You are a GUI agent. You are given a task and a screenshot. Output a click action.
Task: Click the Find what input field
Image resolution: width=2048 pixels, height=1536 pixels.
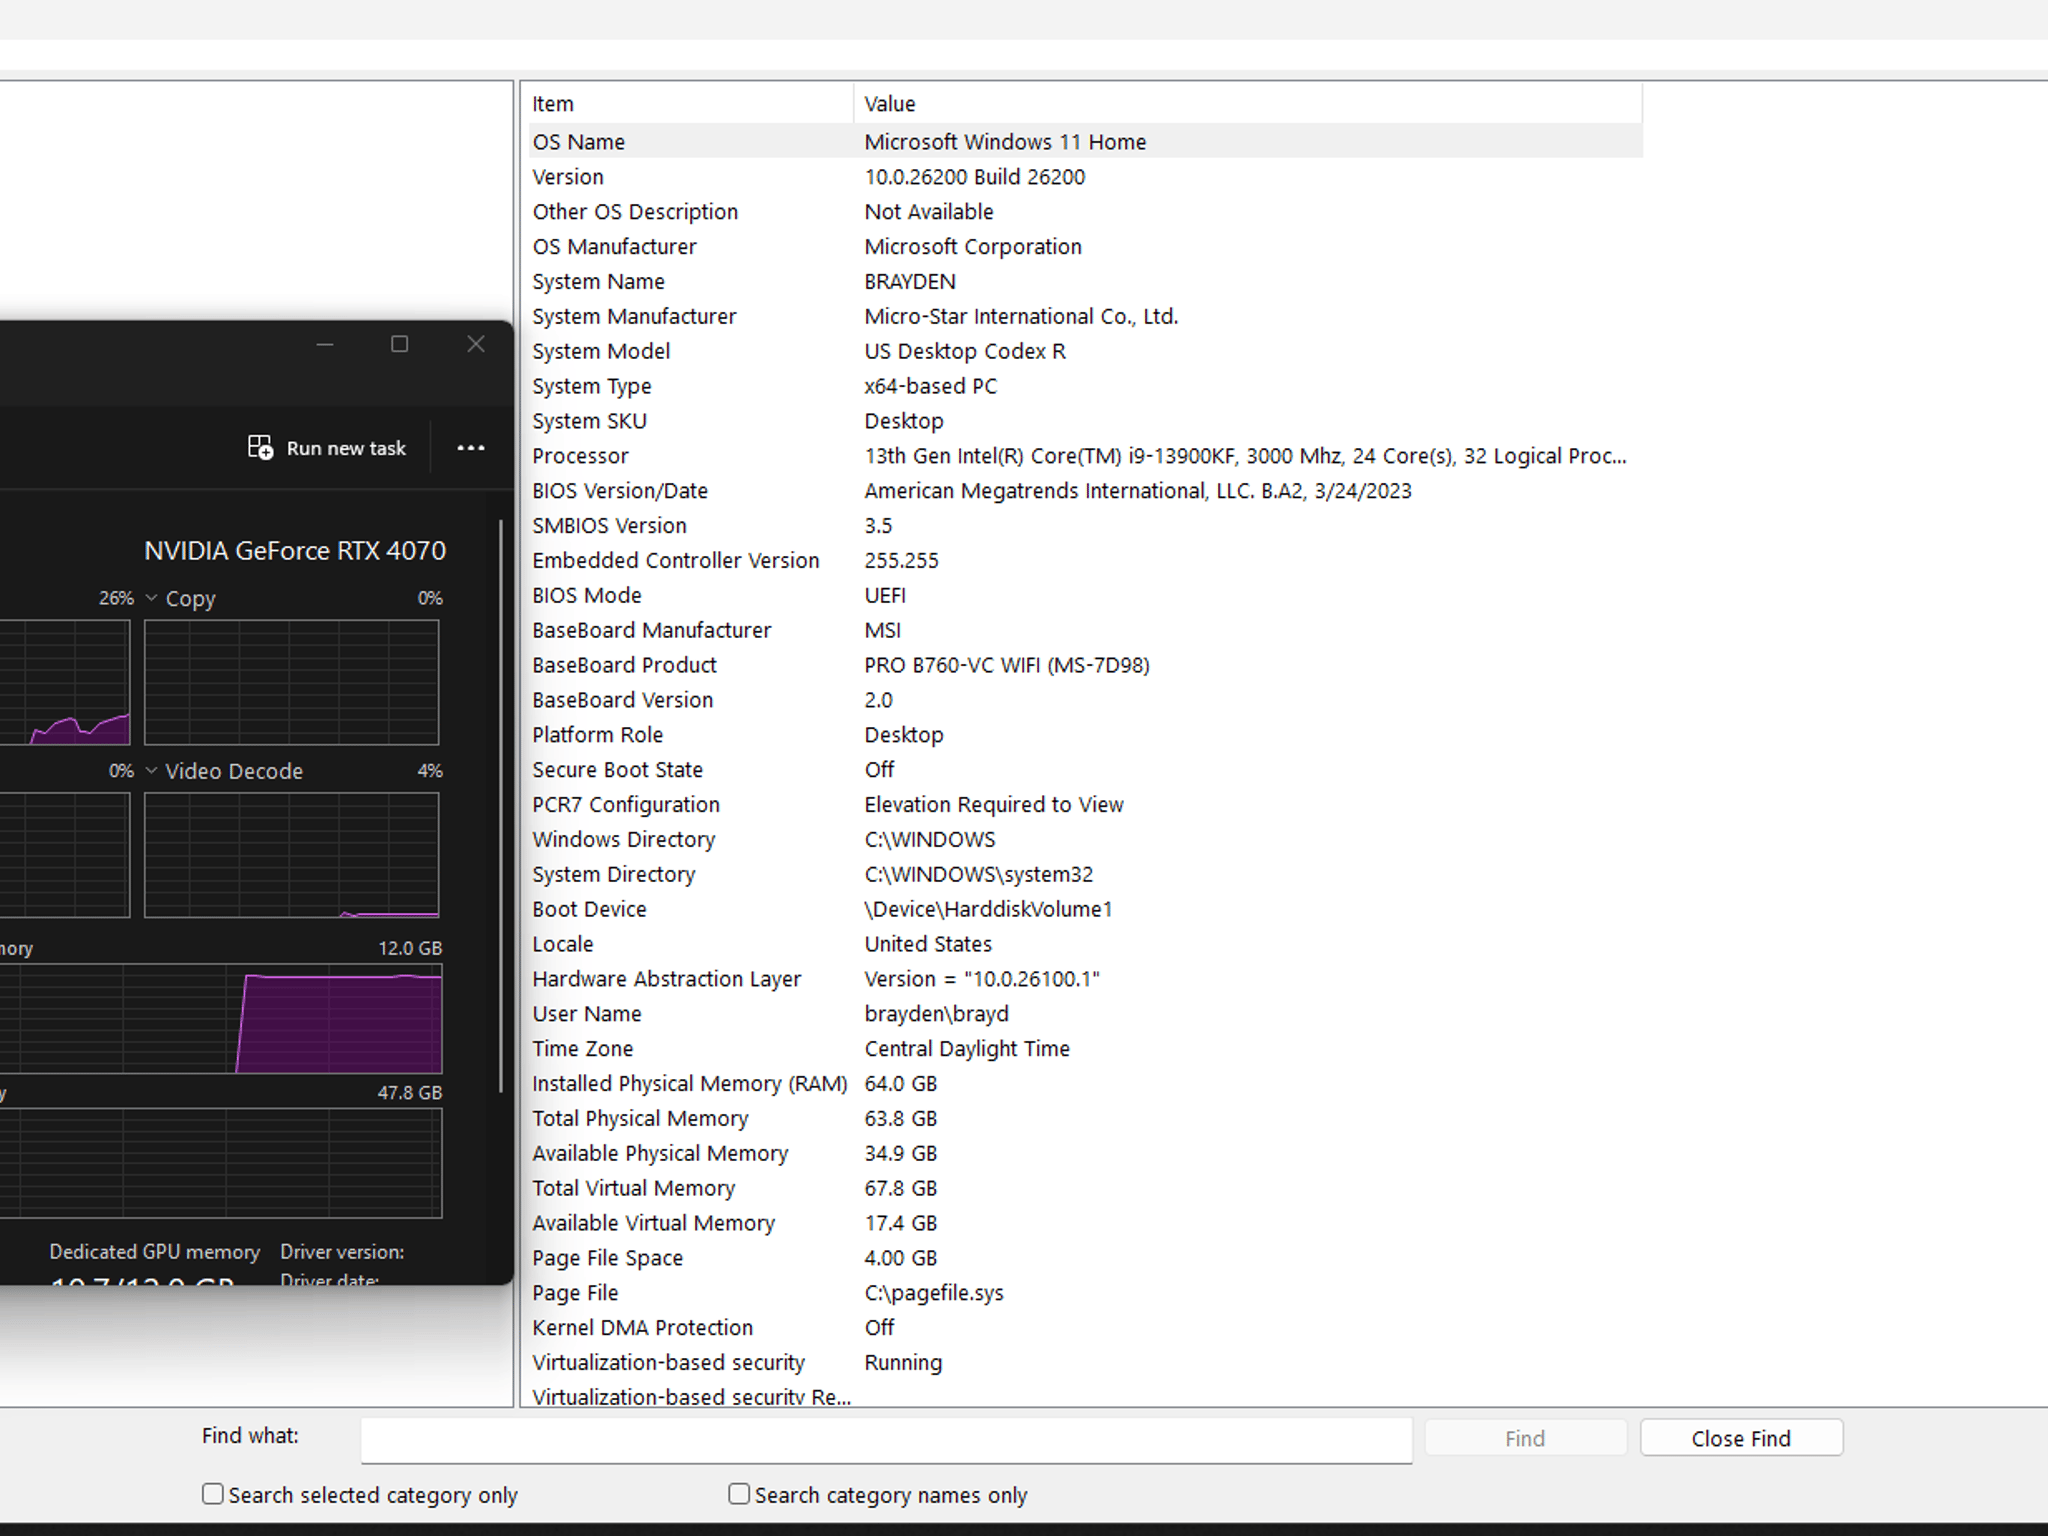[887, 1439]
